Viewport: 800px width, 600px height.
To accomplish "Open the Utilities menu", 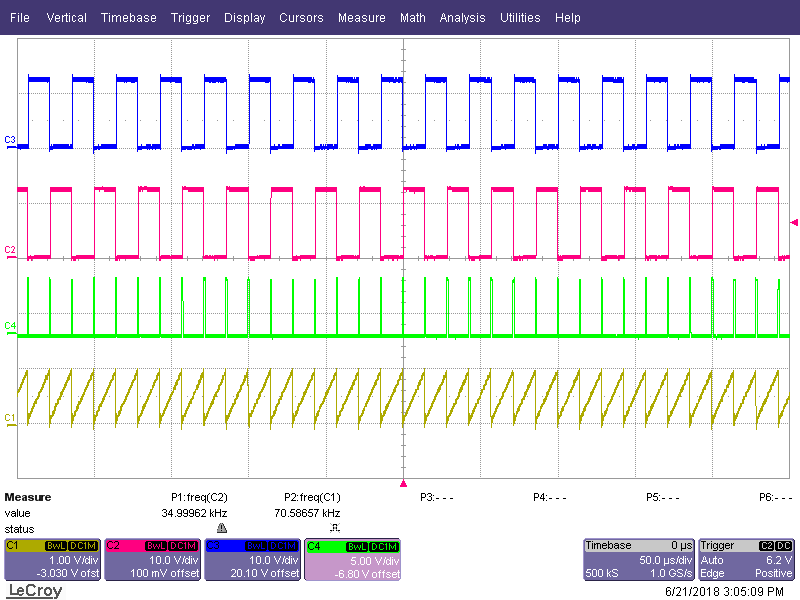I will pos(520,18).
